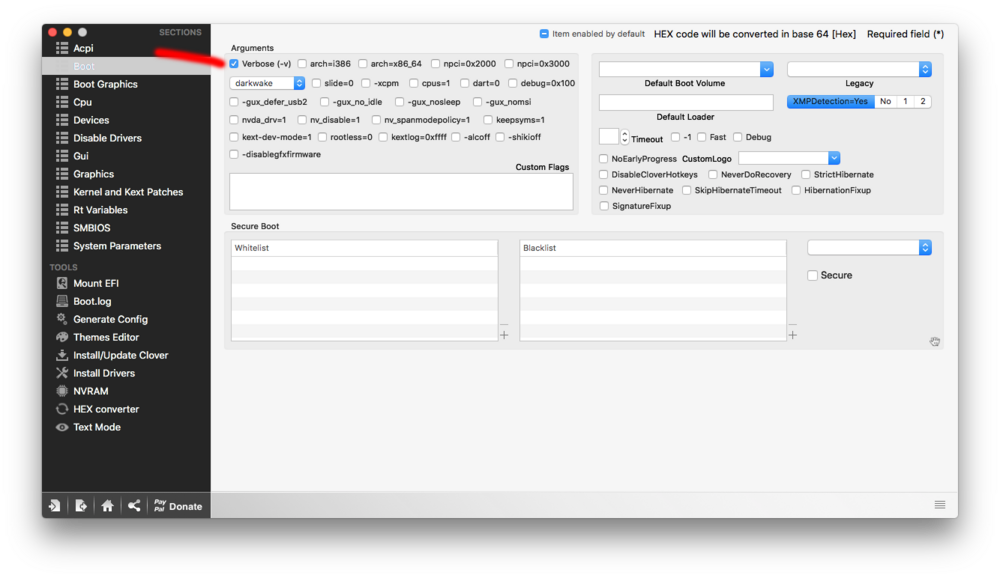Open the Default Boot Volume dropdown
The image size is (1000, 578).
pos(766,69)
